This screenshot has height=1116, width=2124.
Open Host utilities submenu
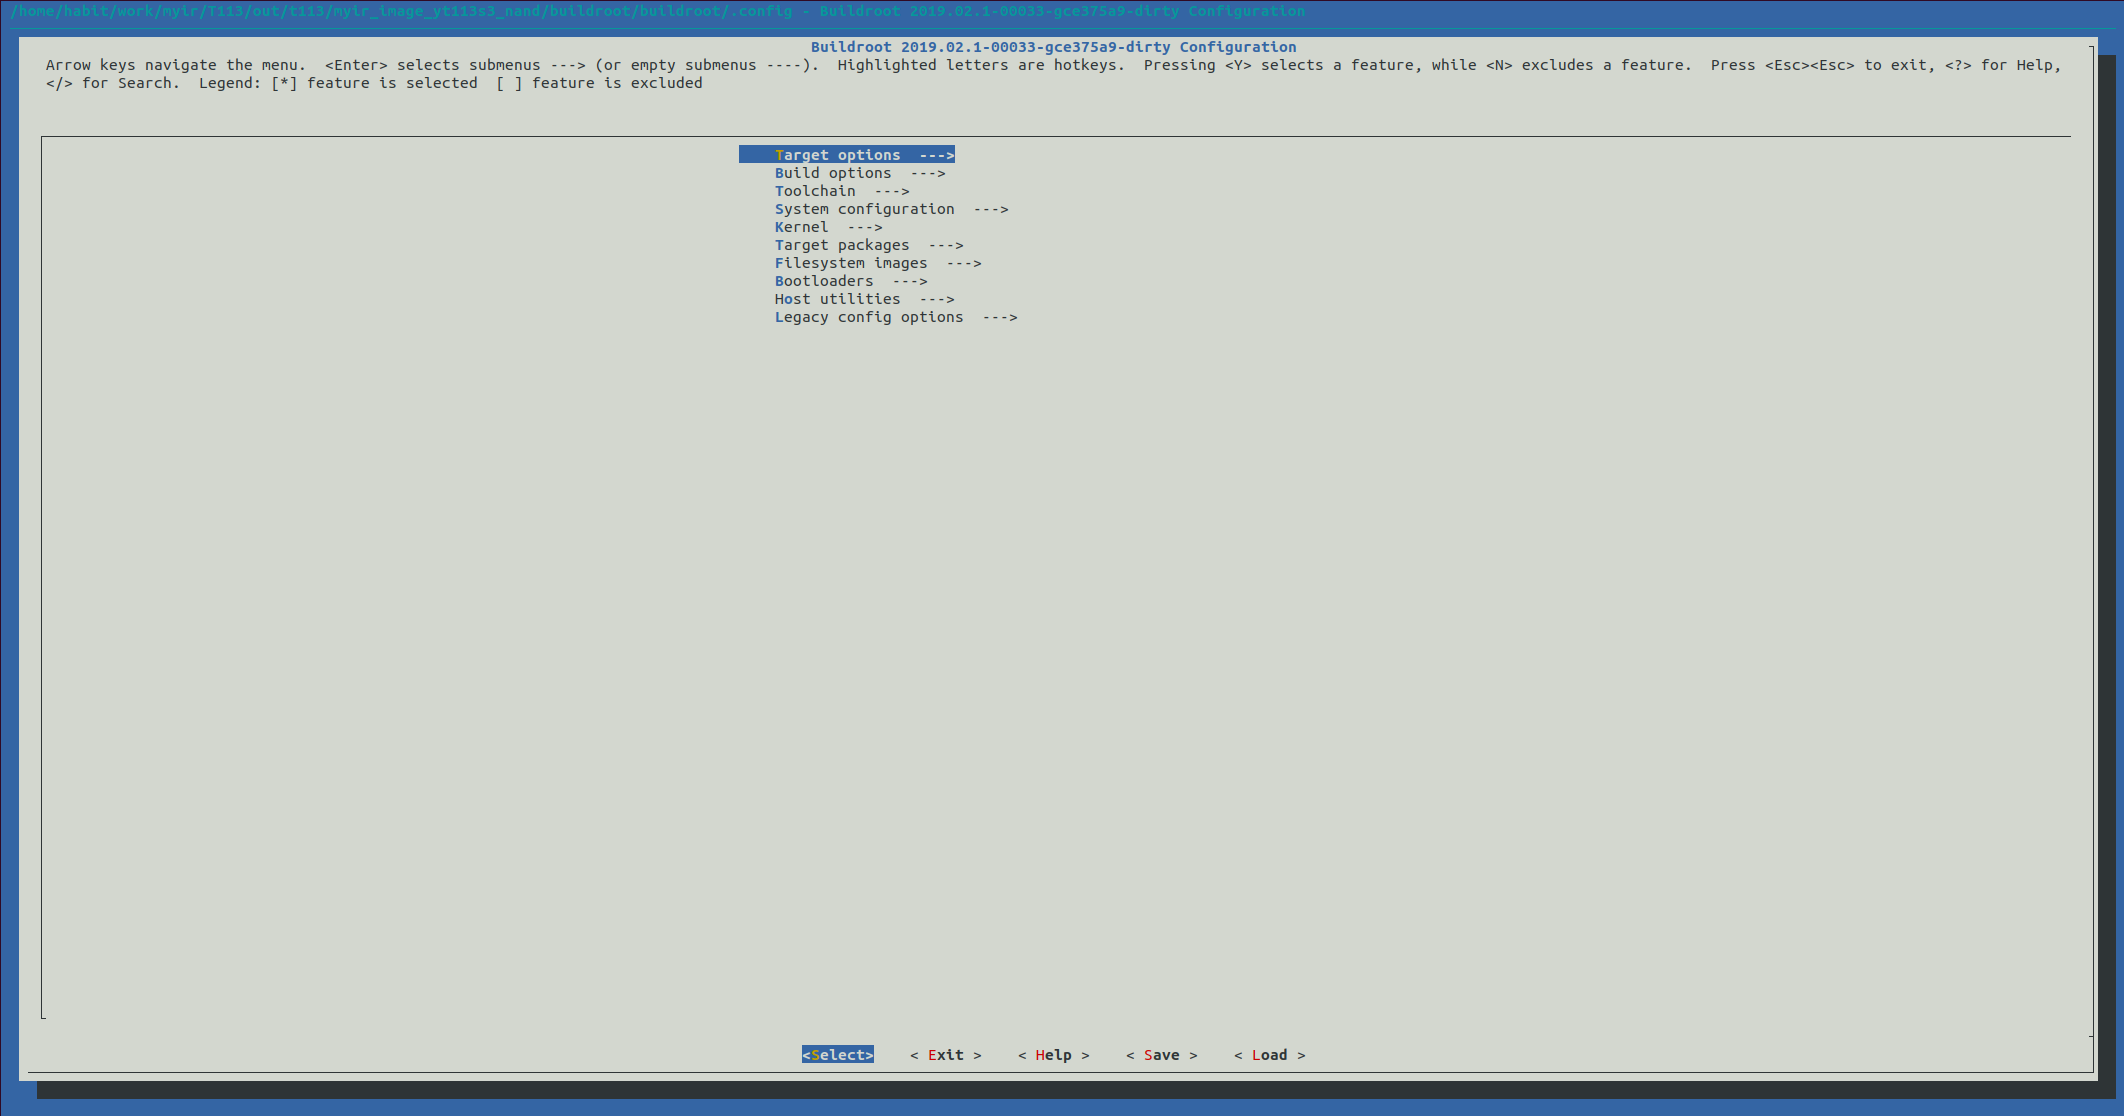tap(837, 299)
